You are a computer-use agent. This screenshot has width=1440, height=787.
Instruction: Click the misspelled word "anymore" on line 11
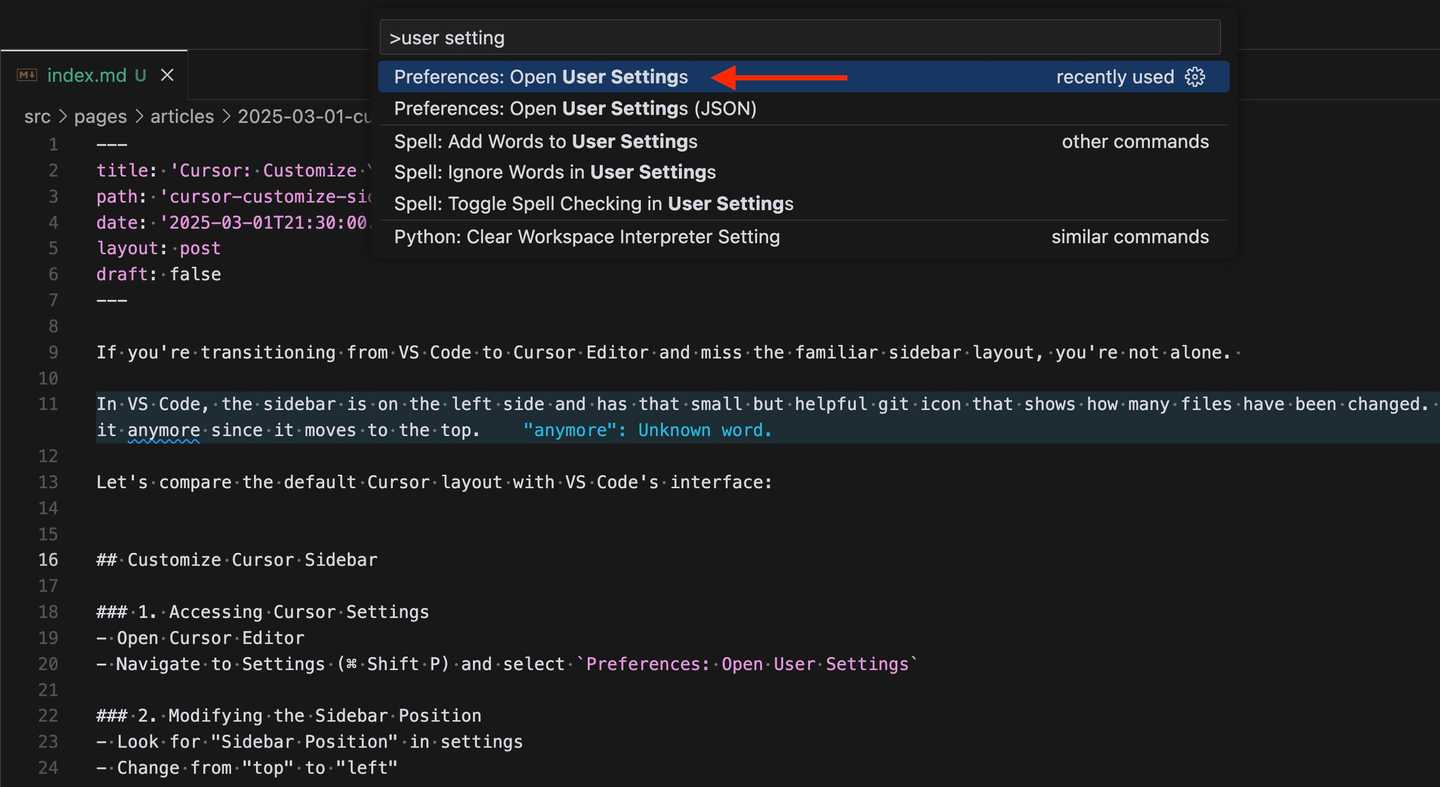click(x=163, y=429)
